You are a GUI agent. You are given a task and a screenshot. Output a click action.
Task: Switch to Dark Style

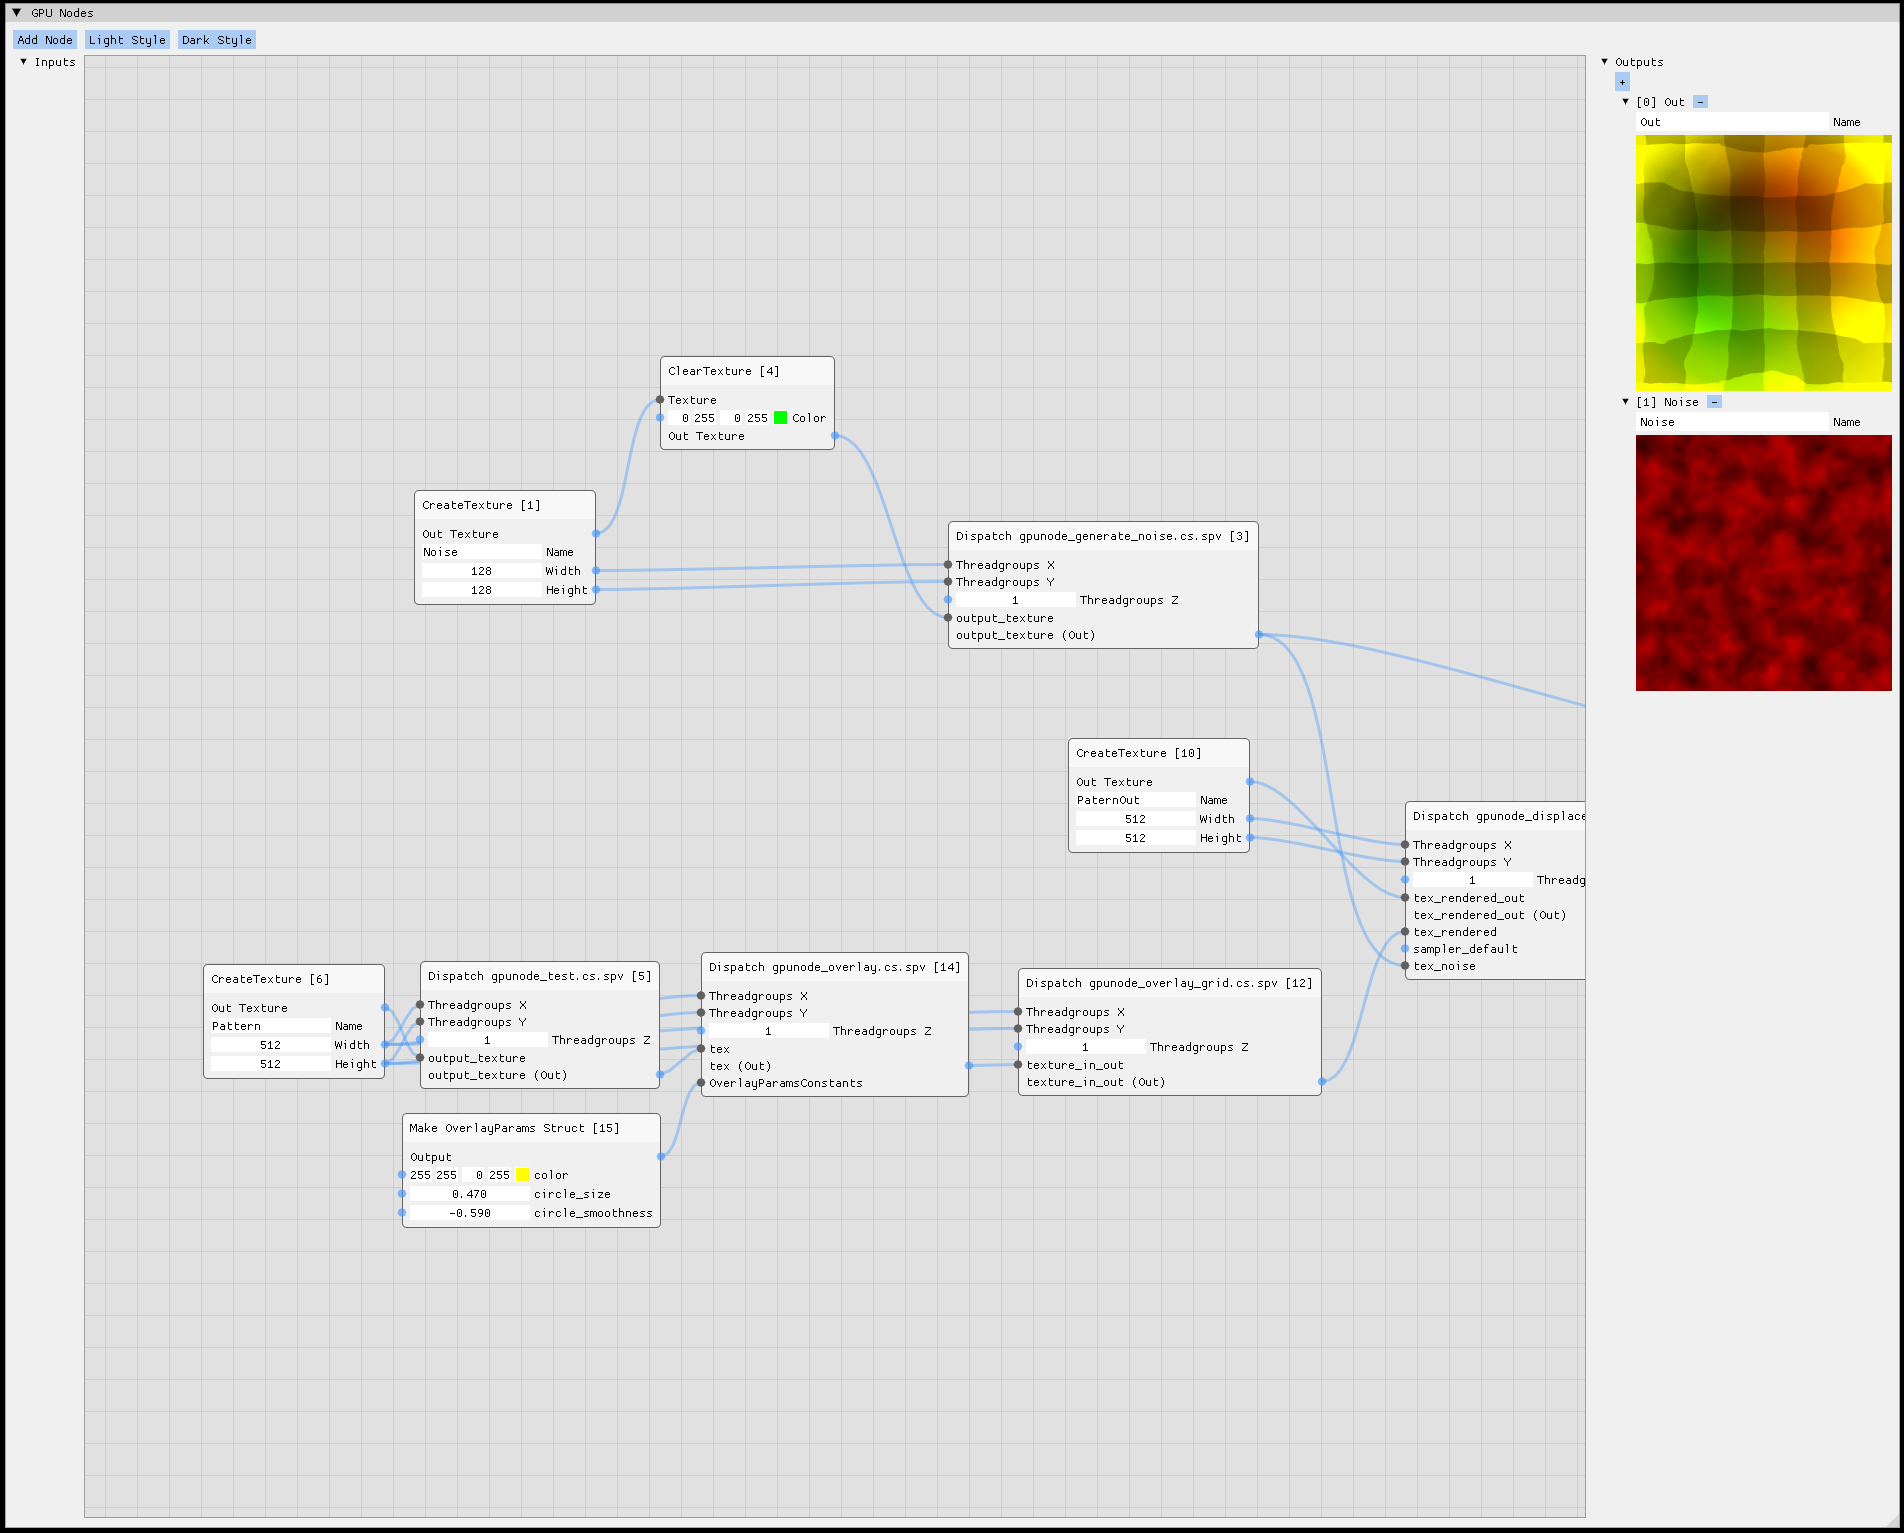[x=217, y=40]
